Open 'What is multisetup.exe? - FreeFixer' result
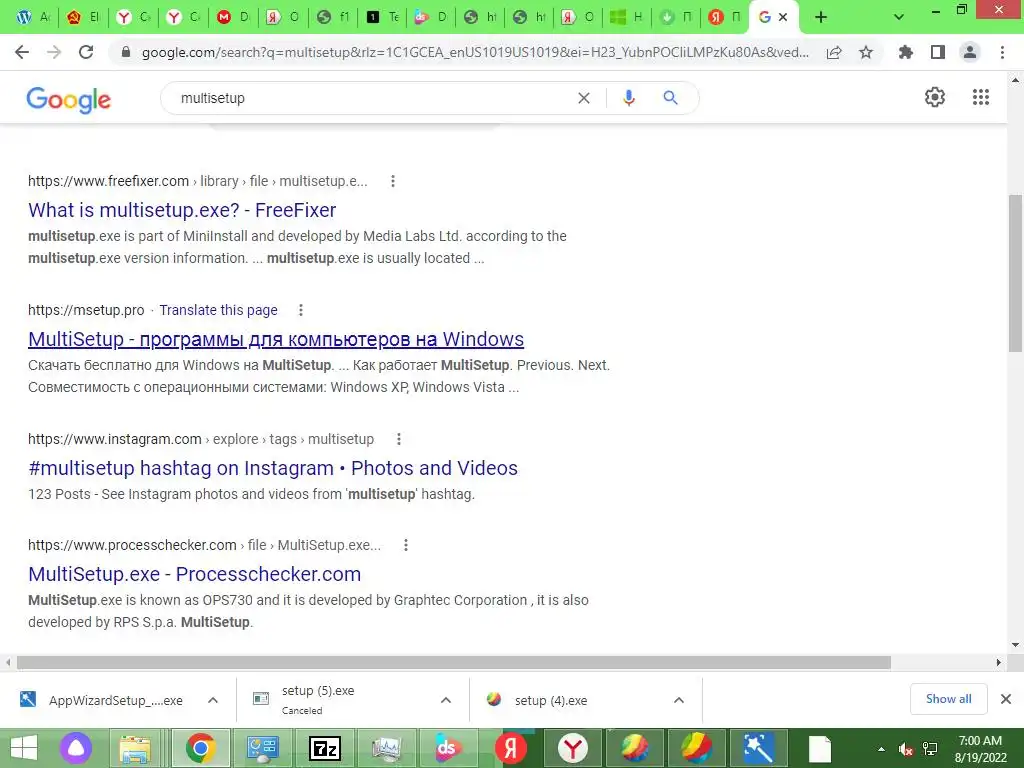1024x768 pixels. pyautogui.click(x=182, y=210)
